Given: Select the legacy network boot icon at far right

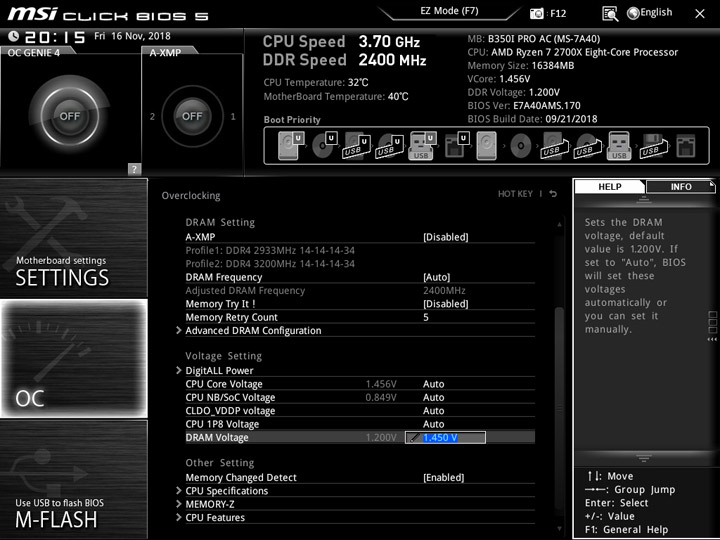Looking at the screenshot, I should [686, 146].
